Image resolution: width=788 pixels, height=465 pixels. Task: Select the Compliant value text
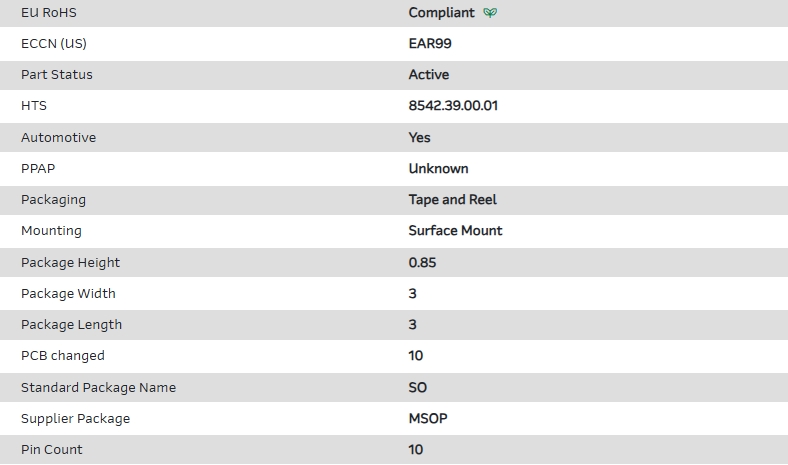[442, 13]
